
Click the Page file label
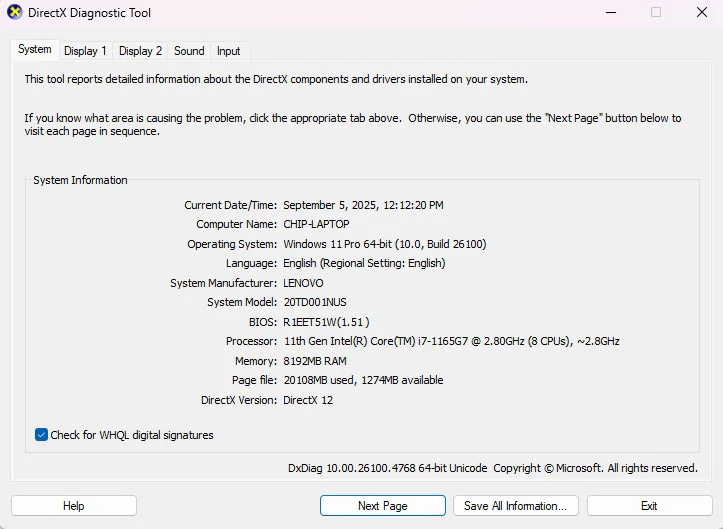point(255,380)
